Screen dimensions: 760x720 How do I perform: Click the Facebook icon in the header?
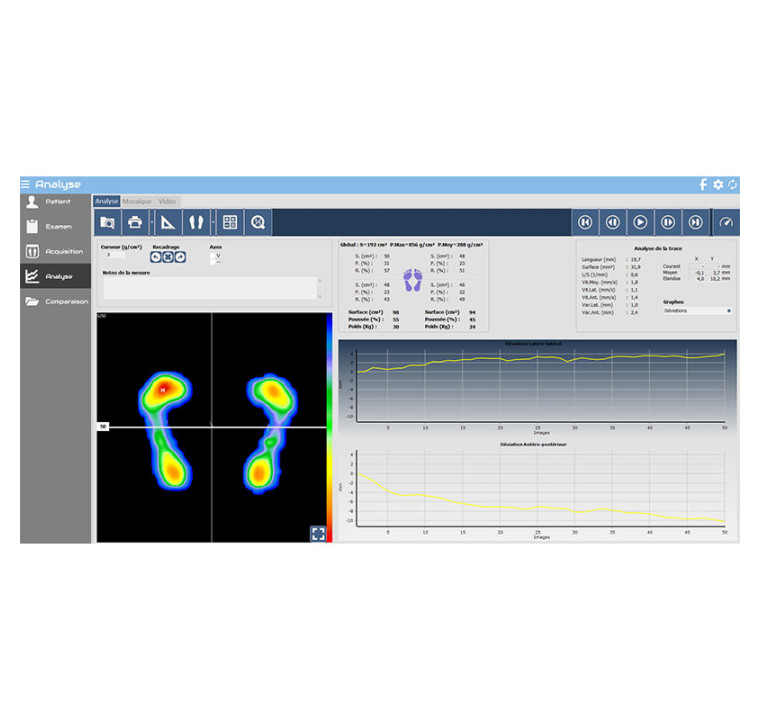tap(703, 184)
